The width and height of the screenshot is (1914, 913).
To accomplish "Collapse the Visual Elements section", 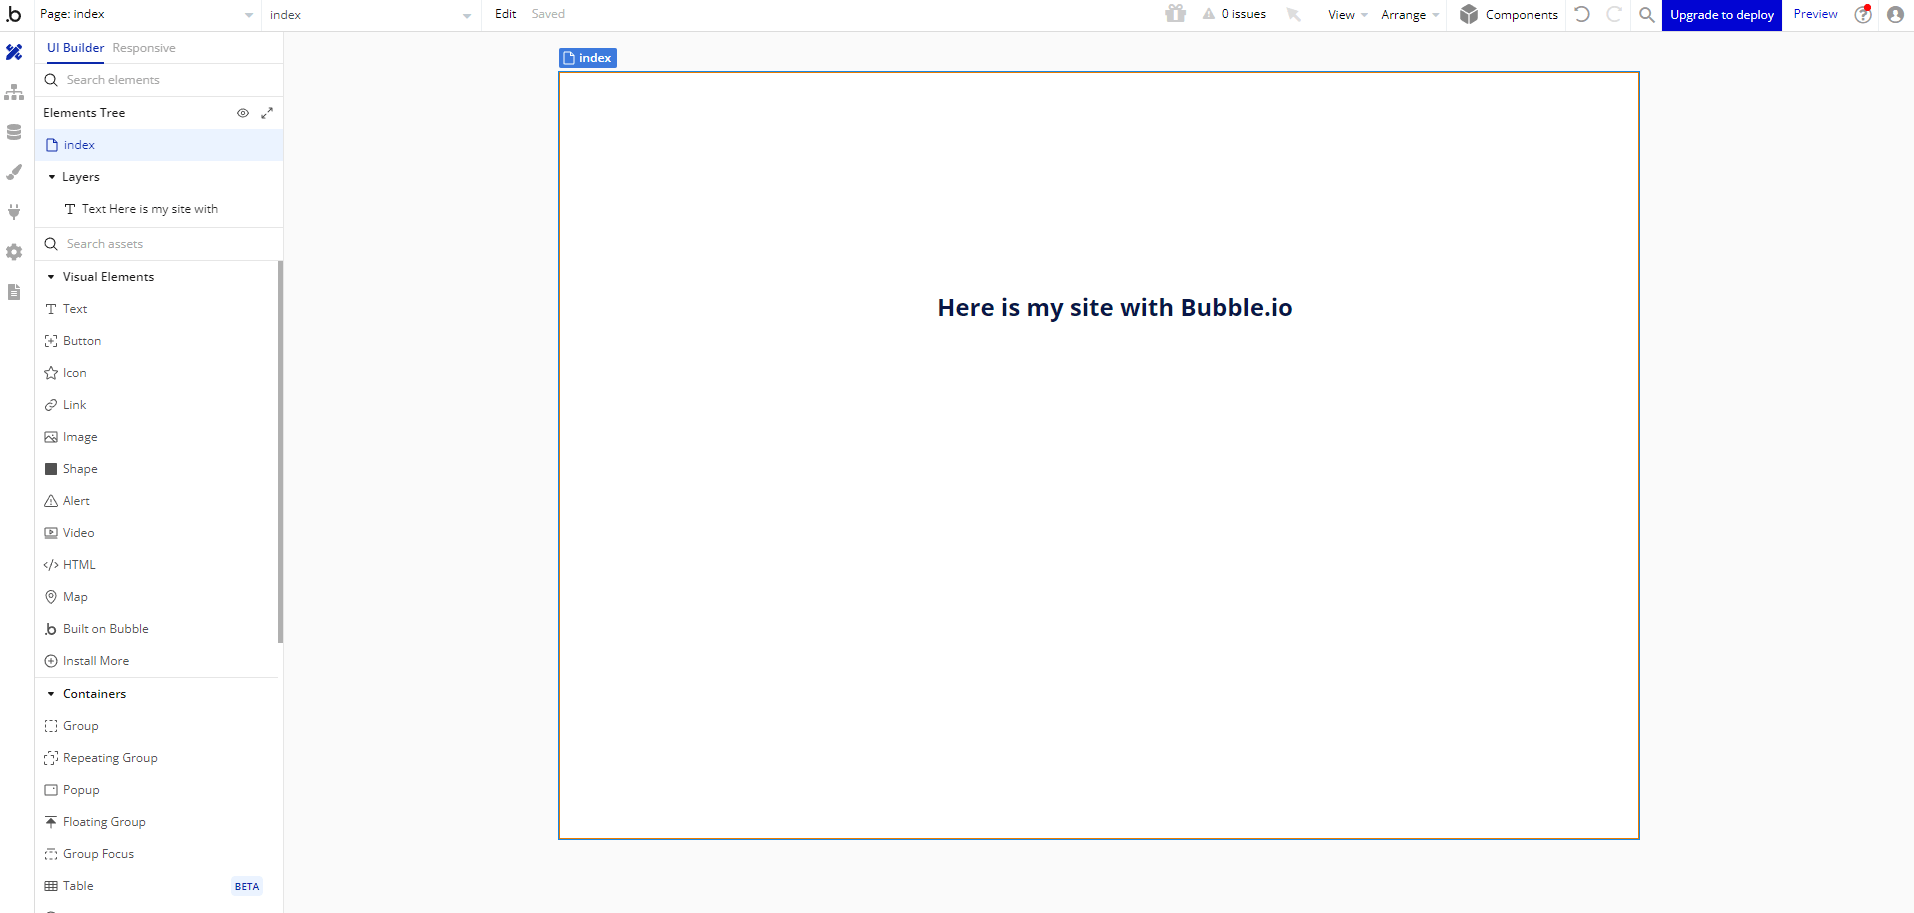I will click(51, 277).
